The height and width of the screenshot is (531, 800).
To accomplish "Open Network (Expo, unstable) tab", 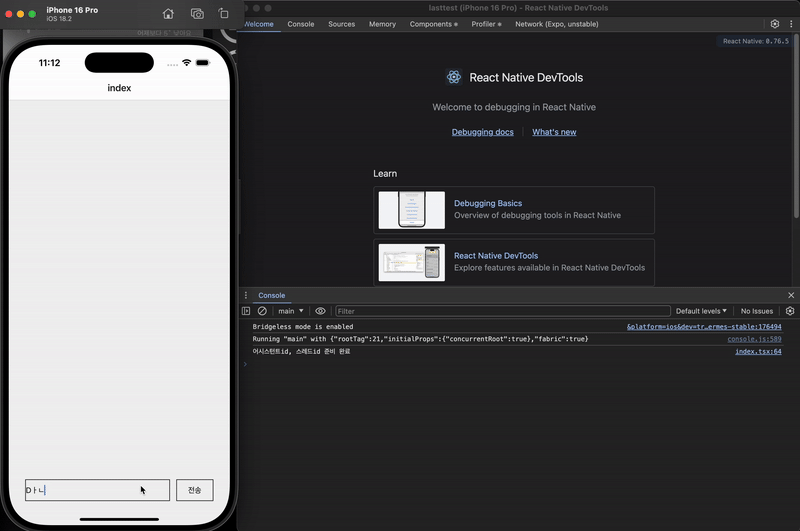I will point(557,24).
